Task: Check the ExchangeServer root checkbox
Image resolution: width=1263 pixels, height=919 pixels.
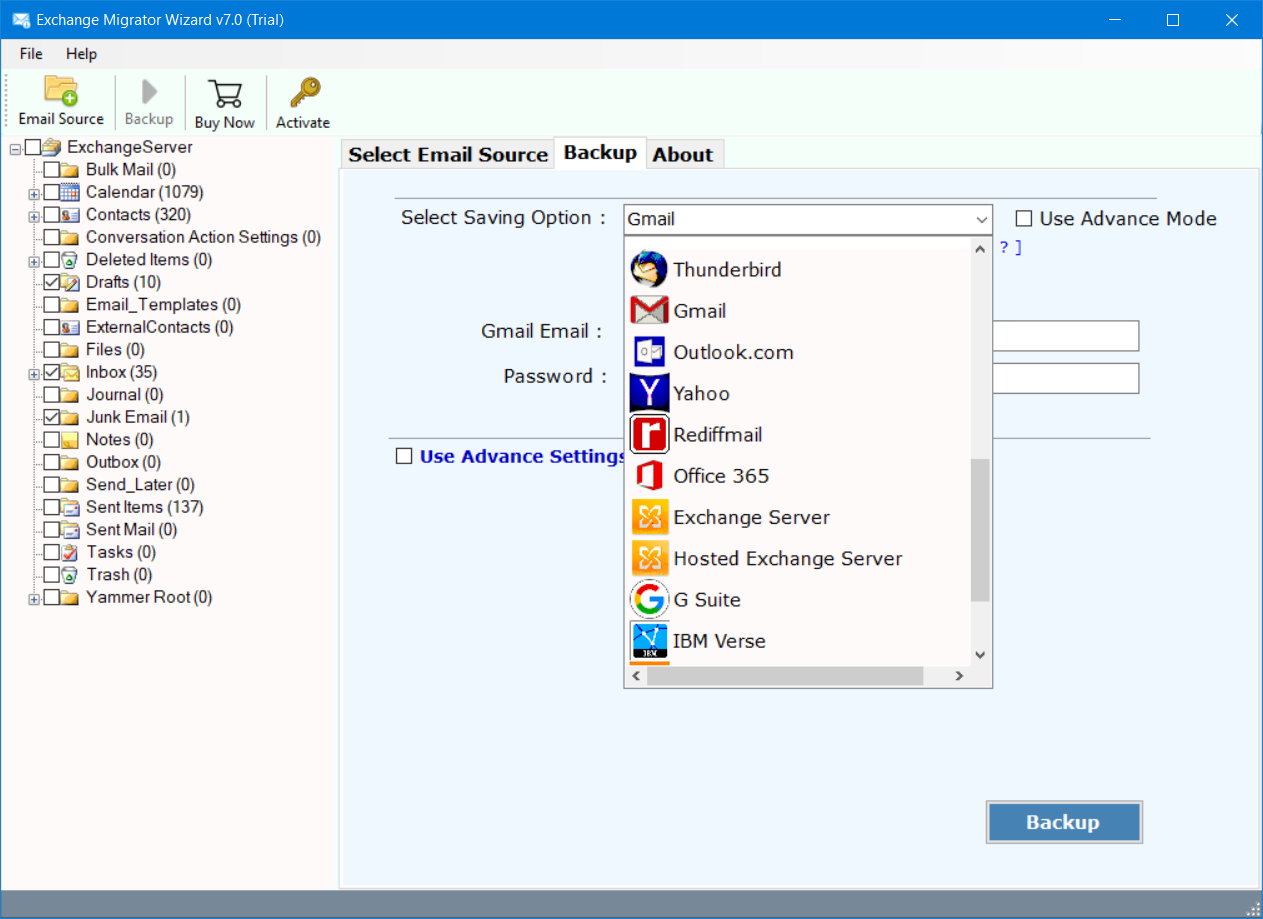Action: tap(33, 147)
